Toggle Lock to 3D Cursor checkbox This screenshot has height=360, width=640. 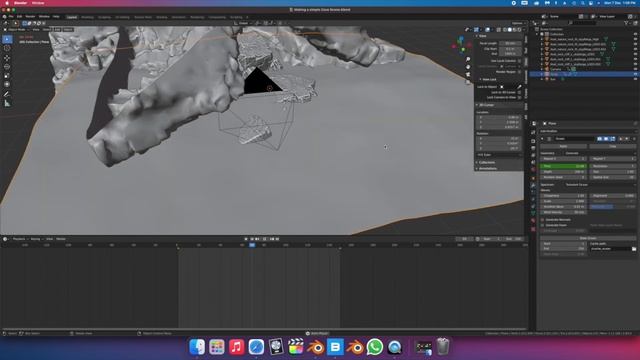click(x=519, y=92)
